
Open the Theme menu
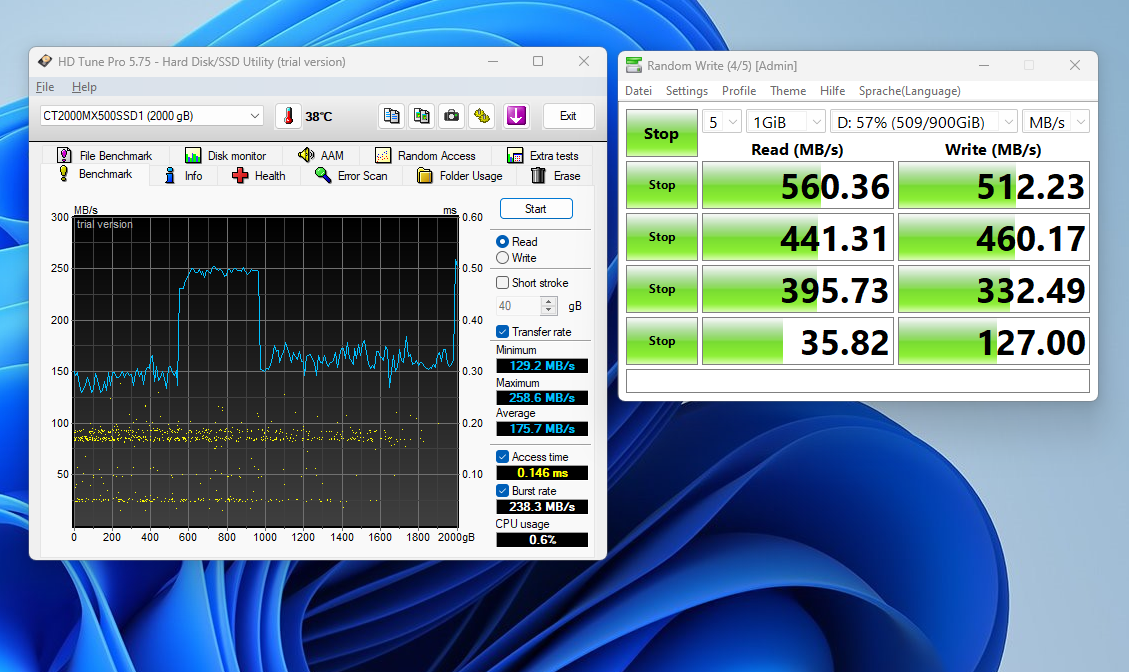(x=788, y=91)
